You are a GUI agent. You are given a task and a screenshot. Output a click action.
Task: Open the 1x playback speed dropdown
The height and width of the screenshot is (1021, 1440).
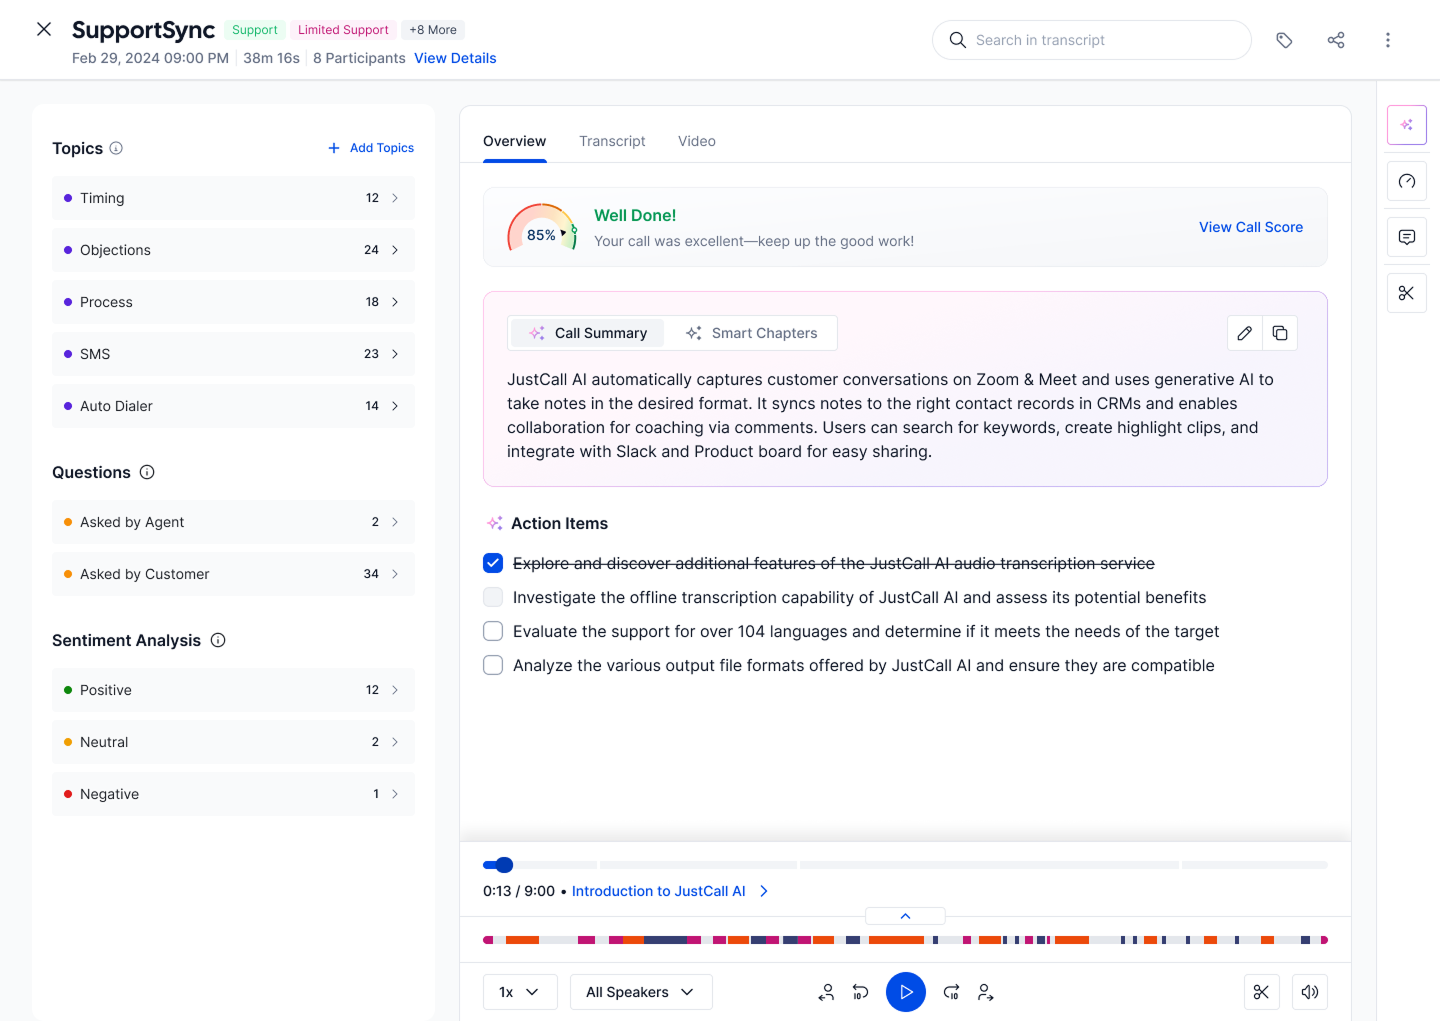(x=519, y=992)
